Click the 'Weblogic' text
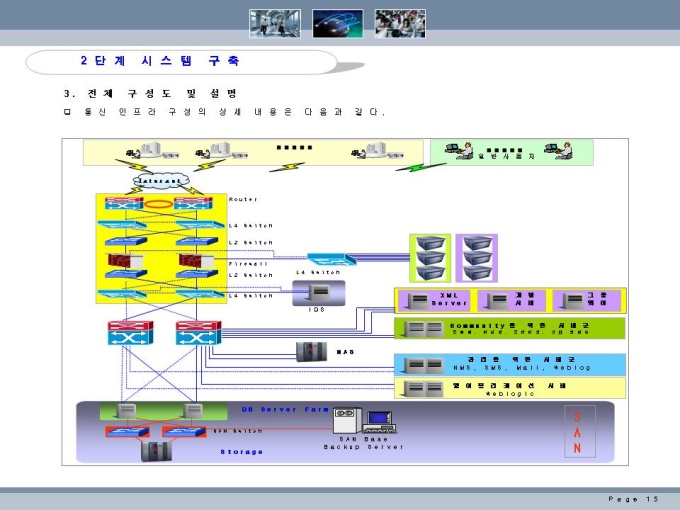This screenshot has width=680, height=510. [510, 394]
